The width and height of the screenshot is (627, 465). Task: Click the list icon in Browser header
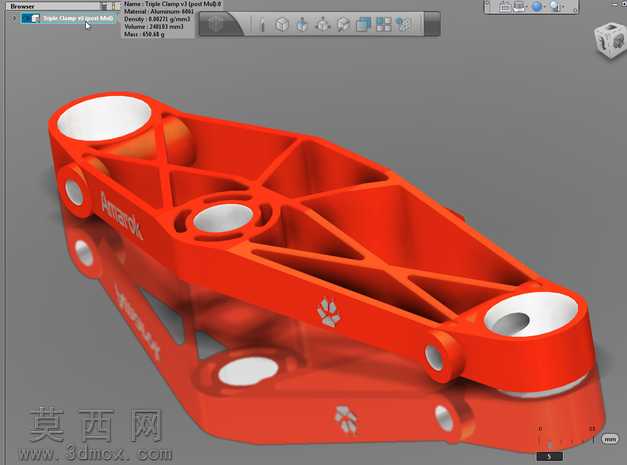(104, 6)
